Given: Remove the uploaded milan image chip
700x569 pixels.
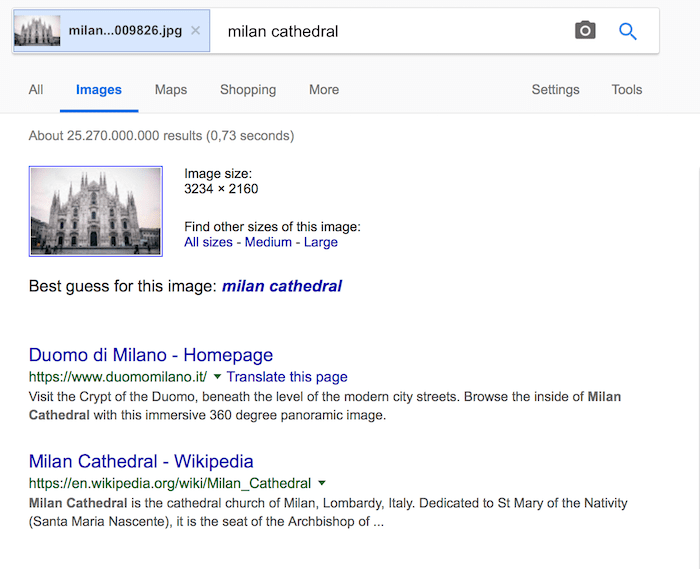Looking at the screenshot, I should click(196, 31).
